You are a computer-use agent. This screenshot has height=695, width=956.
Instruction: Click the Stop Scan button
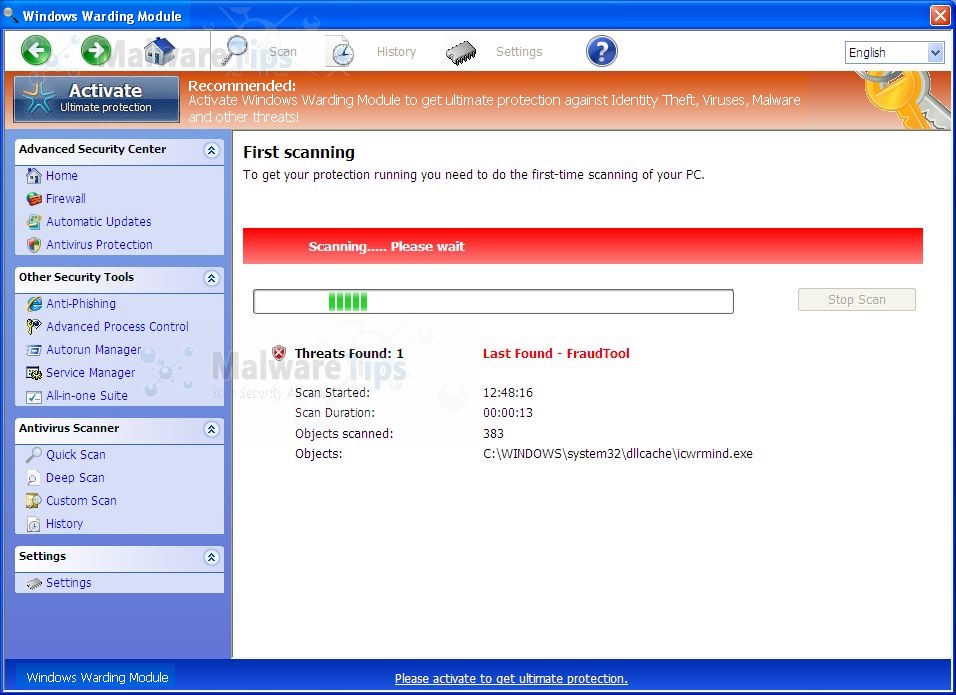pyautogui.click(x=857, y=300)
